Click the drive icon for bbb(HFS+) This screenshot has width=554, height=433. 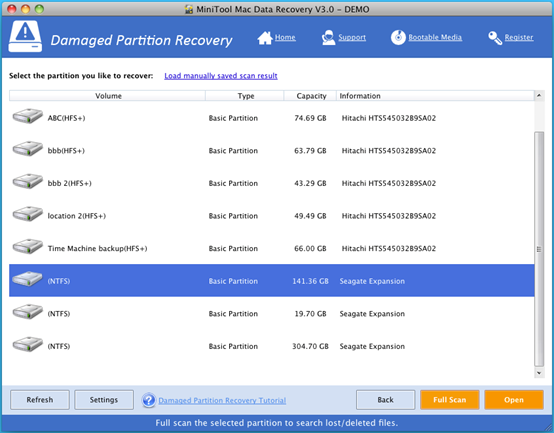click(28, 149)
